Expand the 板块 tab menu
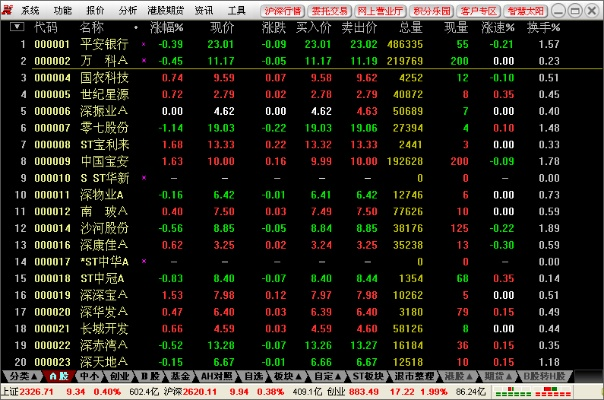Image resolution: width=604 pixels, height=400 pixels. coord(289,376)
